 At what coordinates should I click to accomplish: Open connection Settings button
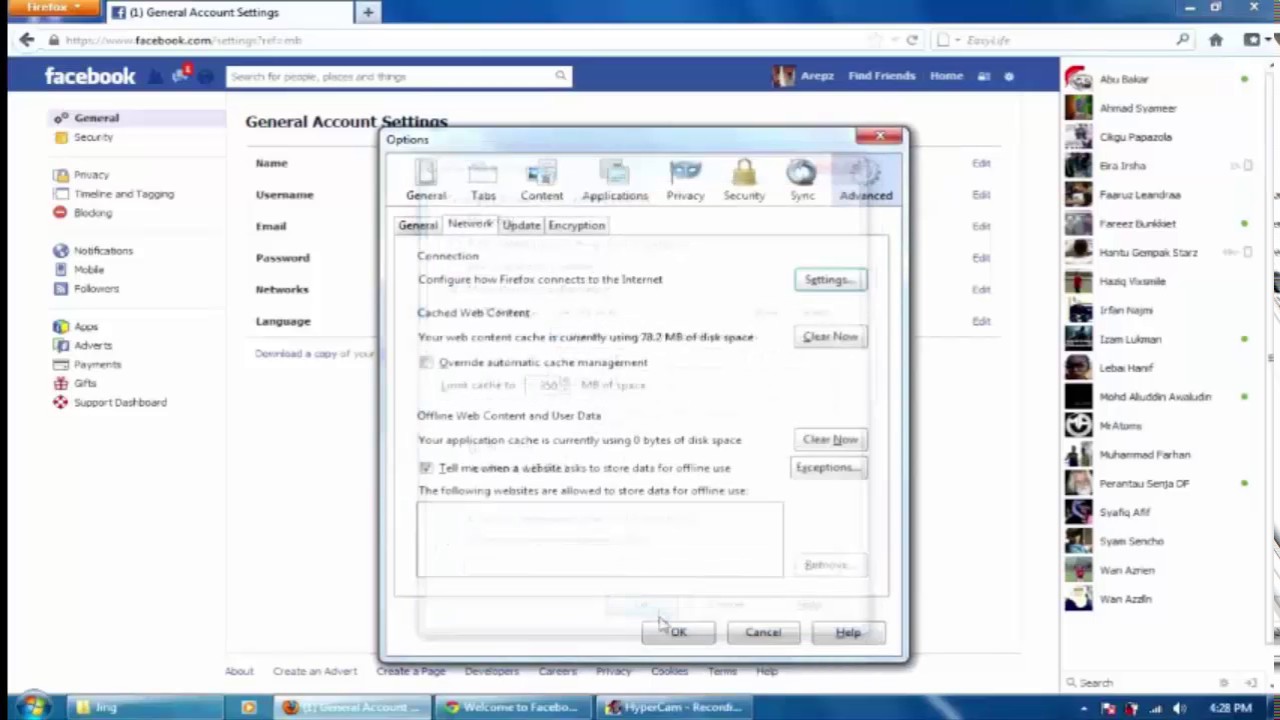click(830, 280)
